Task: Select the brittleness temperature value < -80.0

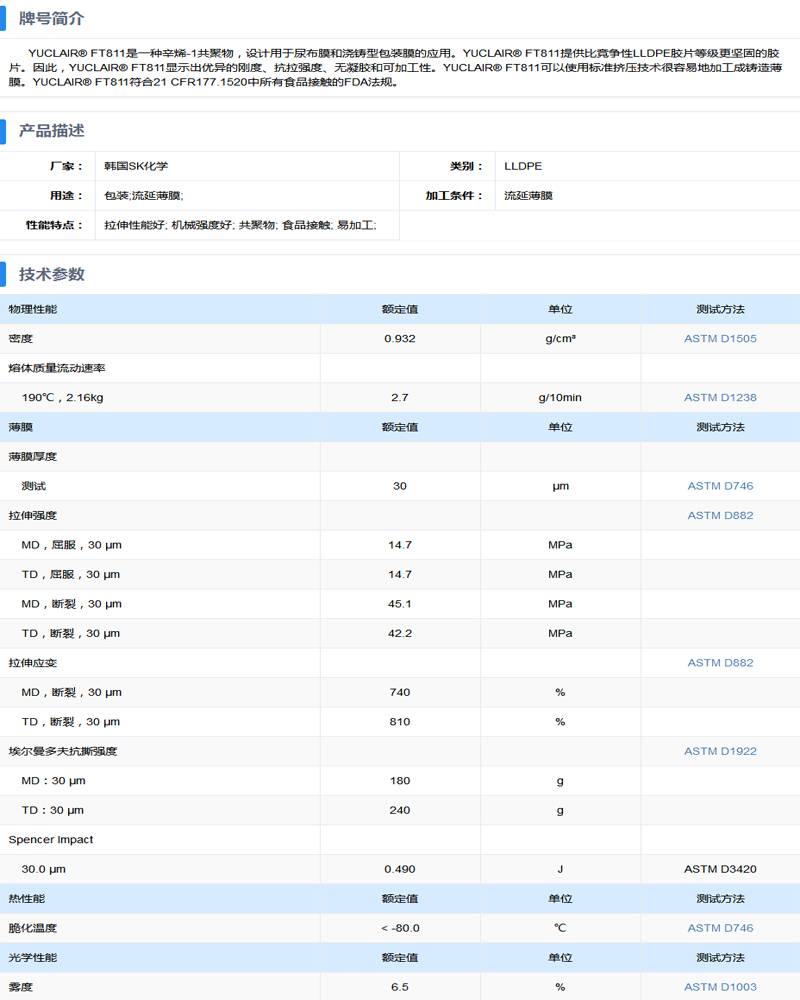Action: coord(400,928)
